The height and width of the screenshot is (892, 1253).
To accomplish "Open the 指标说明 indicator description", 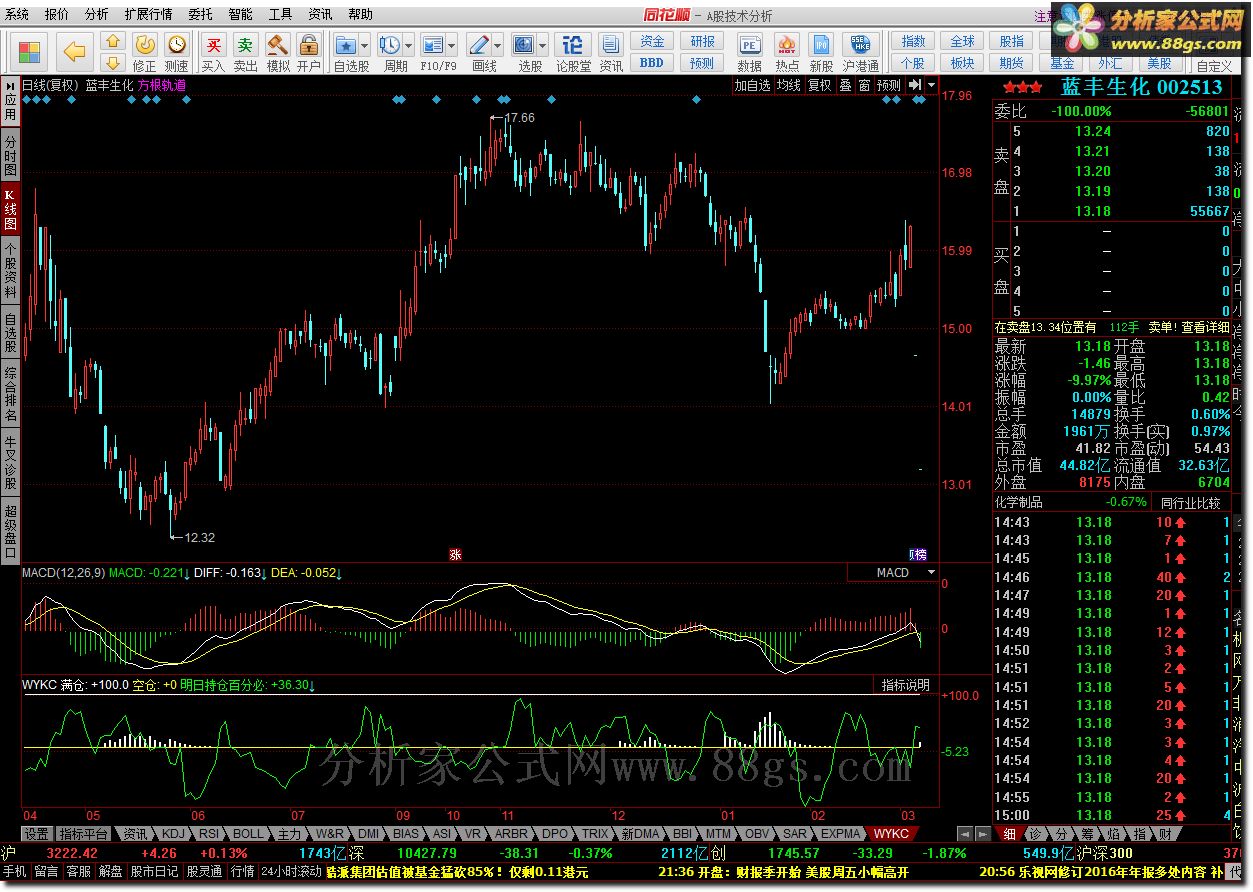I will pos(905,685).
